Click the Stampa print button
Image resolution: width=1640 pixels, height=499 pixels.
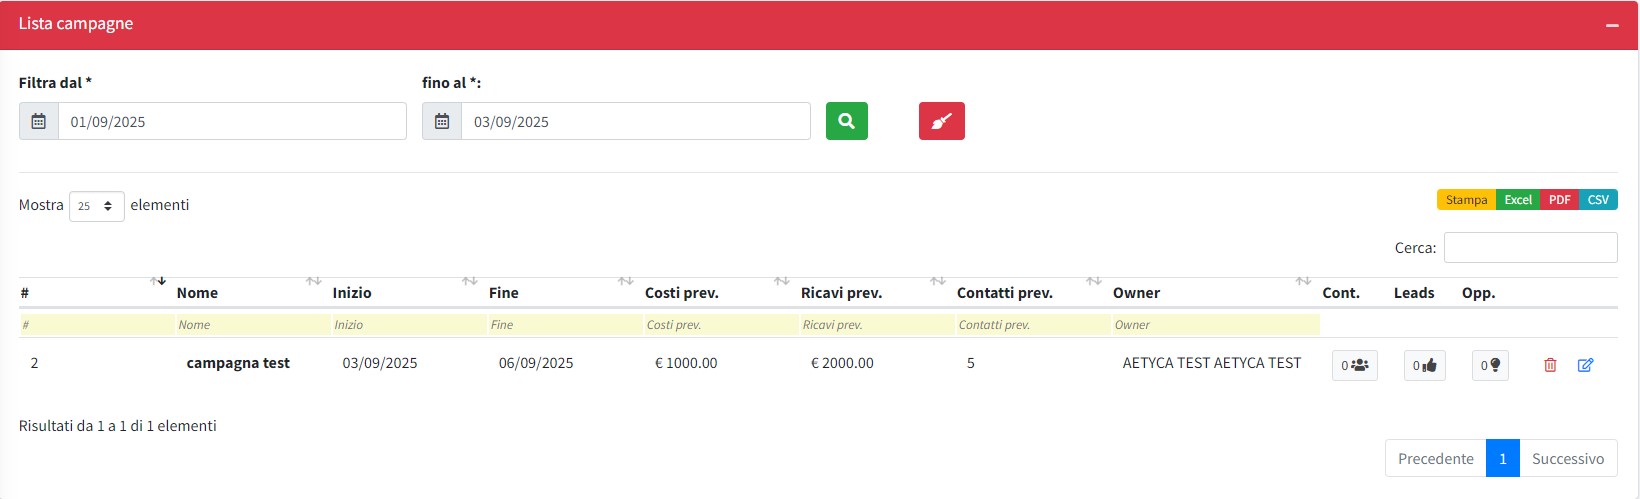tap(1466, 200)
